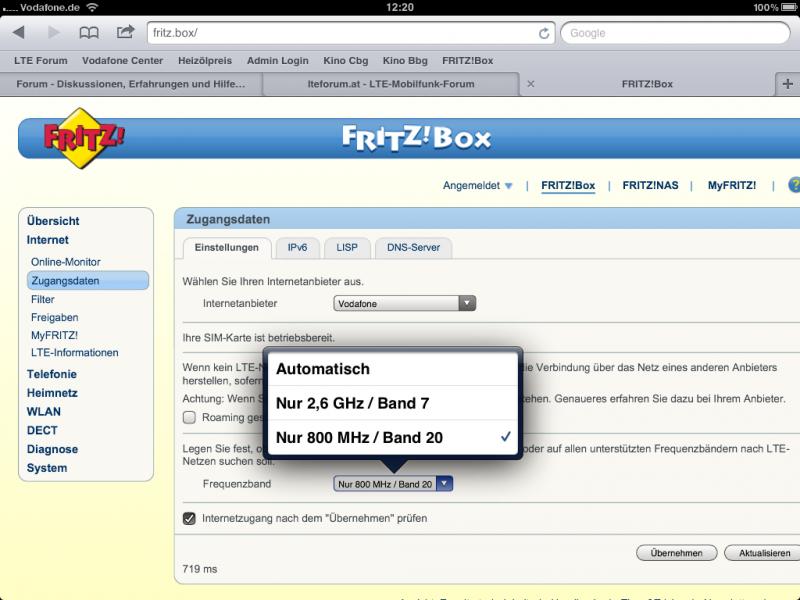Open the Admin Login bookmark

(278, 61)
